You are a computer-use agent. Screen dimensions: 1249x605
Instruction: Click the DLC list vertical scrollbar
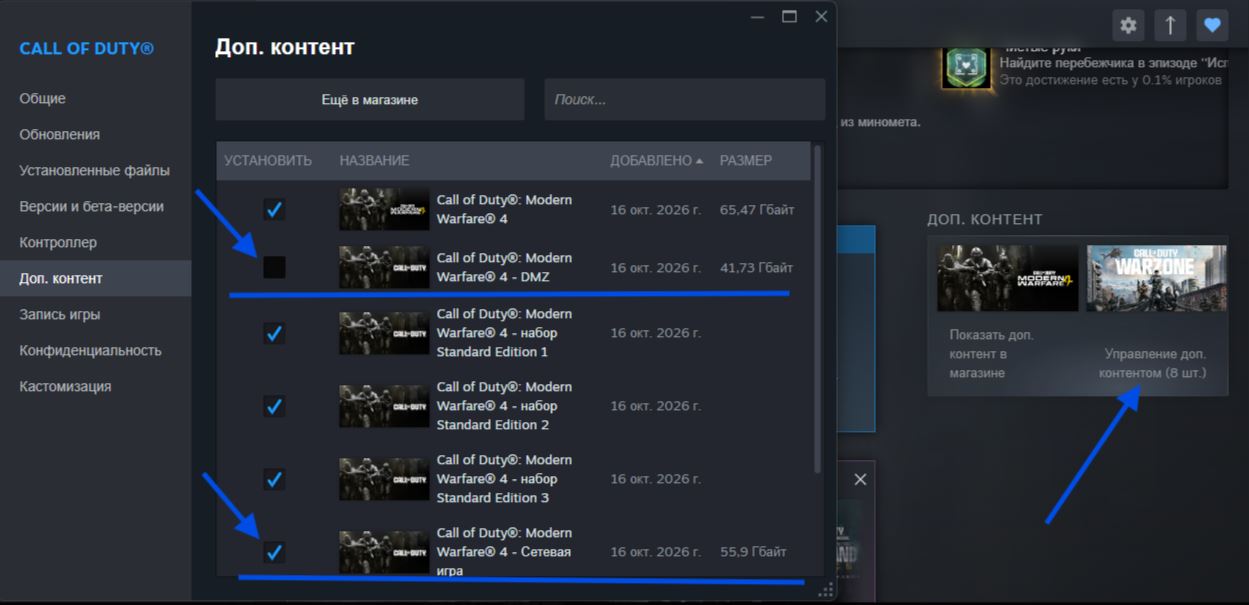pos(818,310)
